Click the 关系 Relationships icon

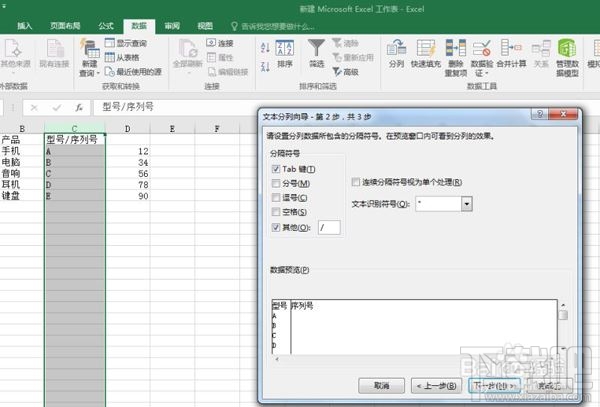tap(541, 49)
